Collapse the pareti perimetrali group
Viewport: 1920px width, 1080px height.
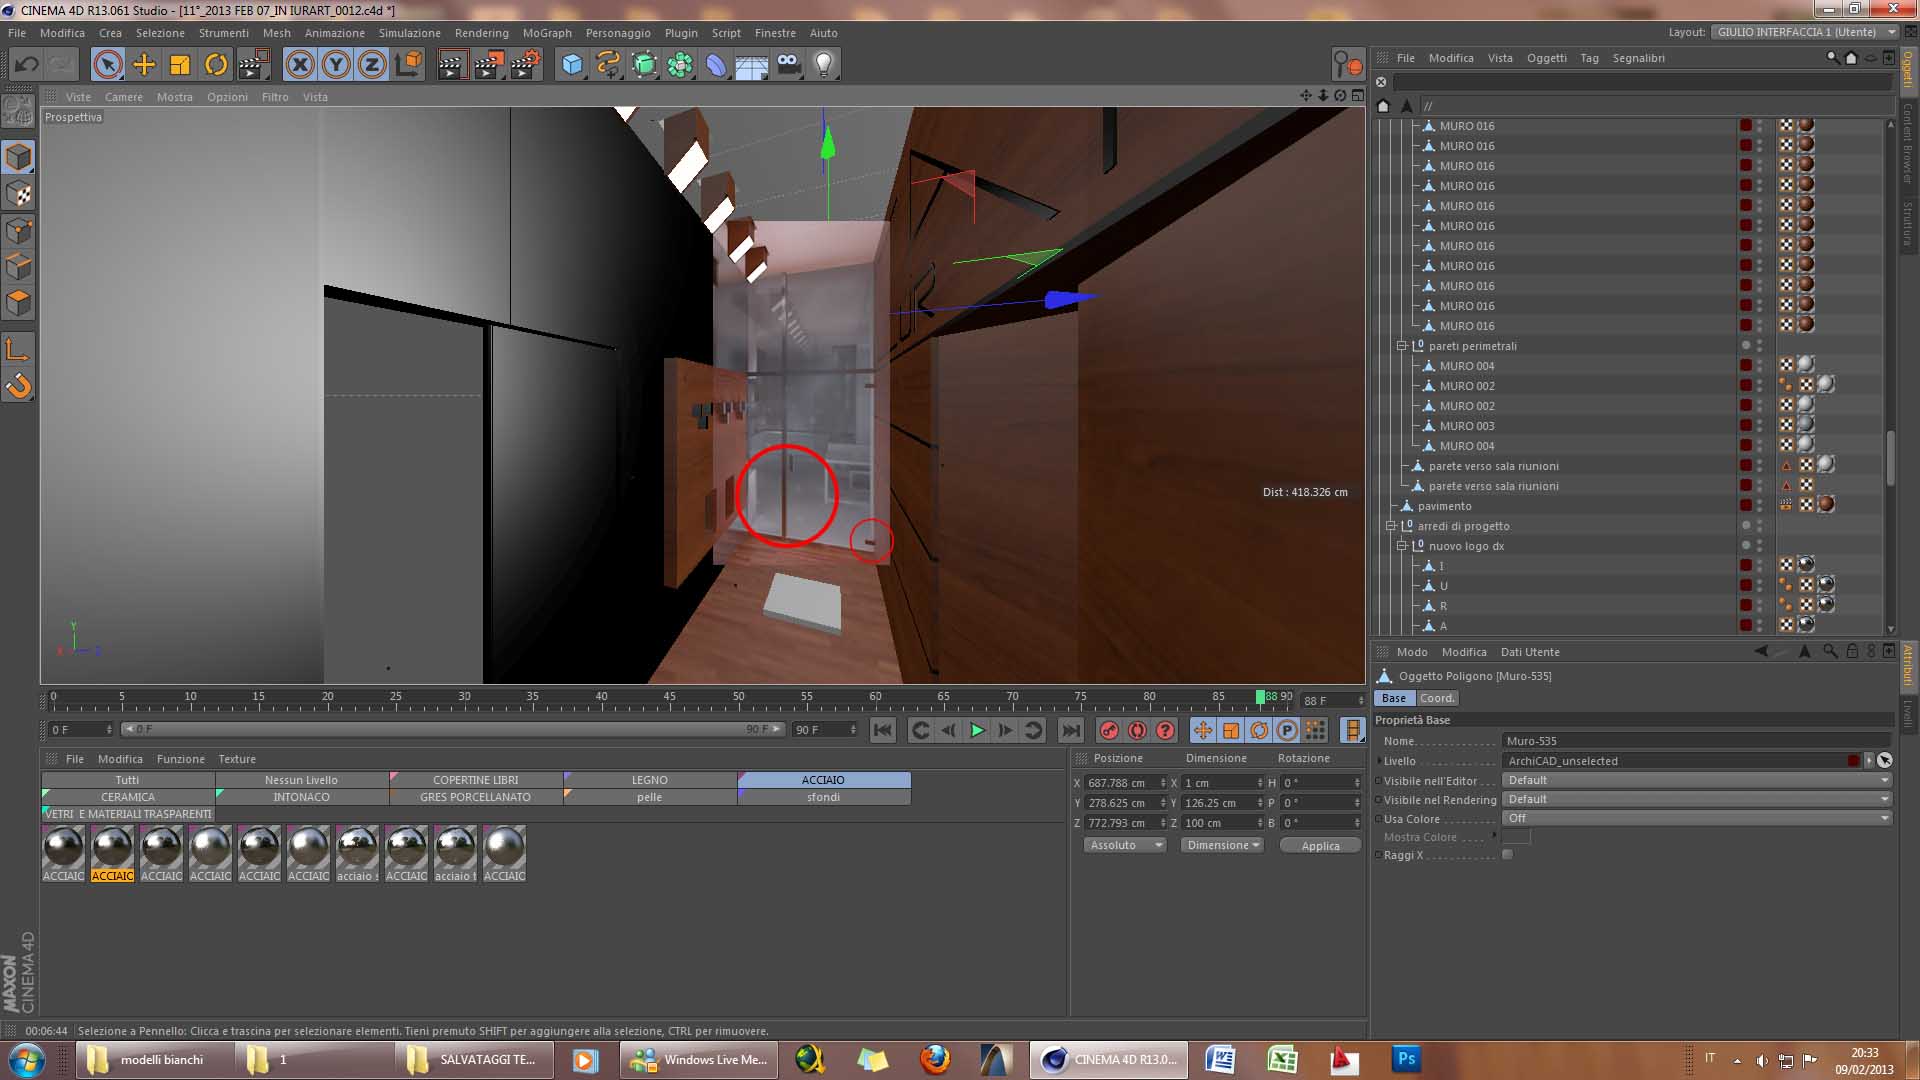1402,346
